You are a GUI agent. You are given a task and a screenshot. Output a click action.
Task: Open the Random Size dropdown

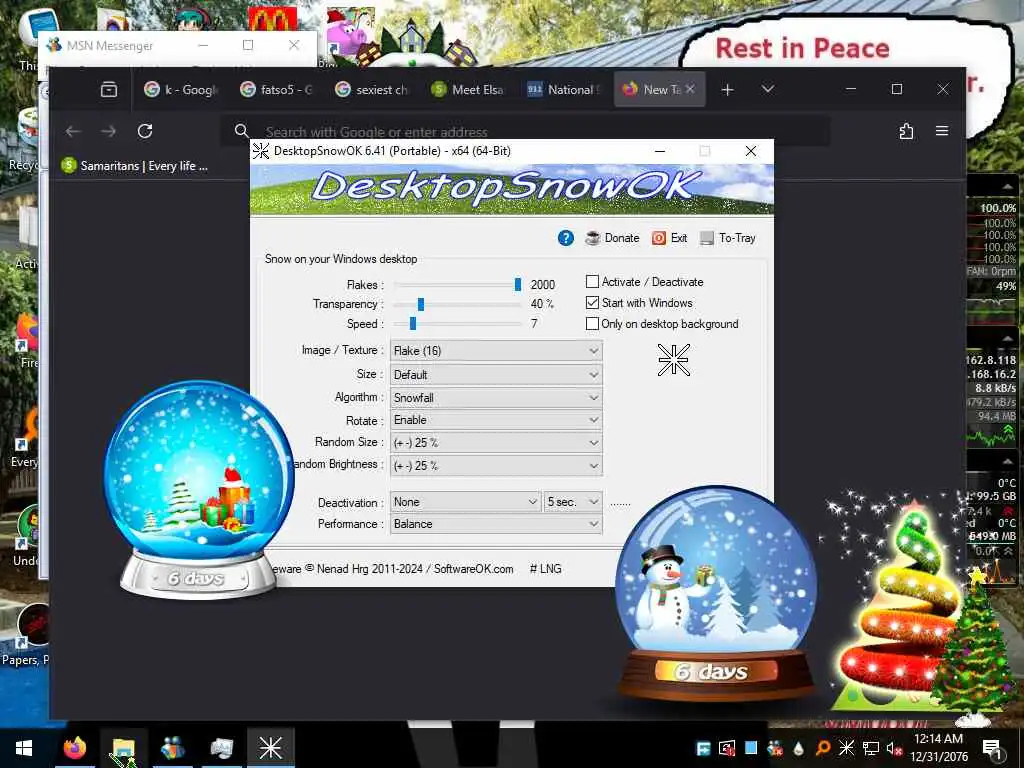[x=496, y=443]
